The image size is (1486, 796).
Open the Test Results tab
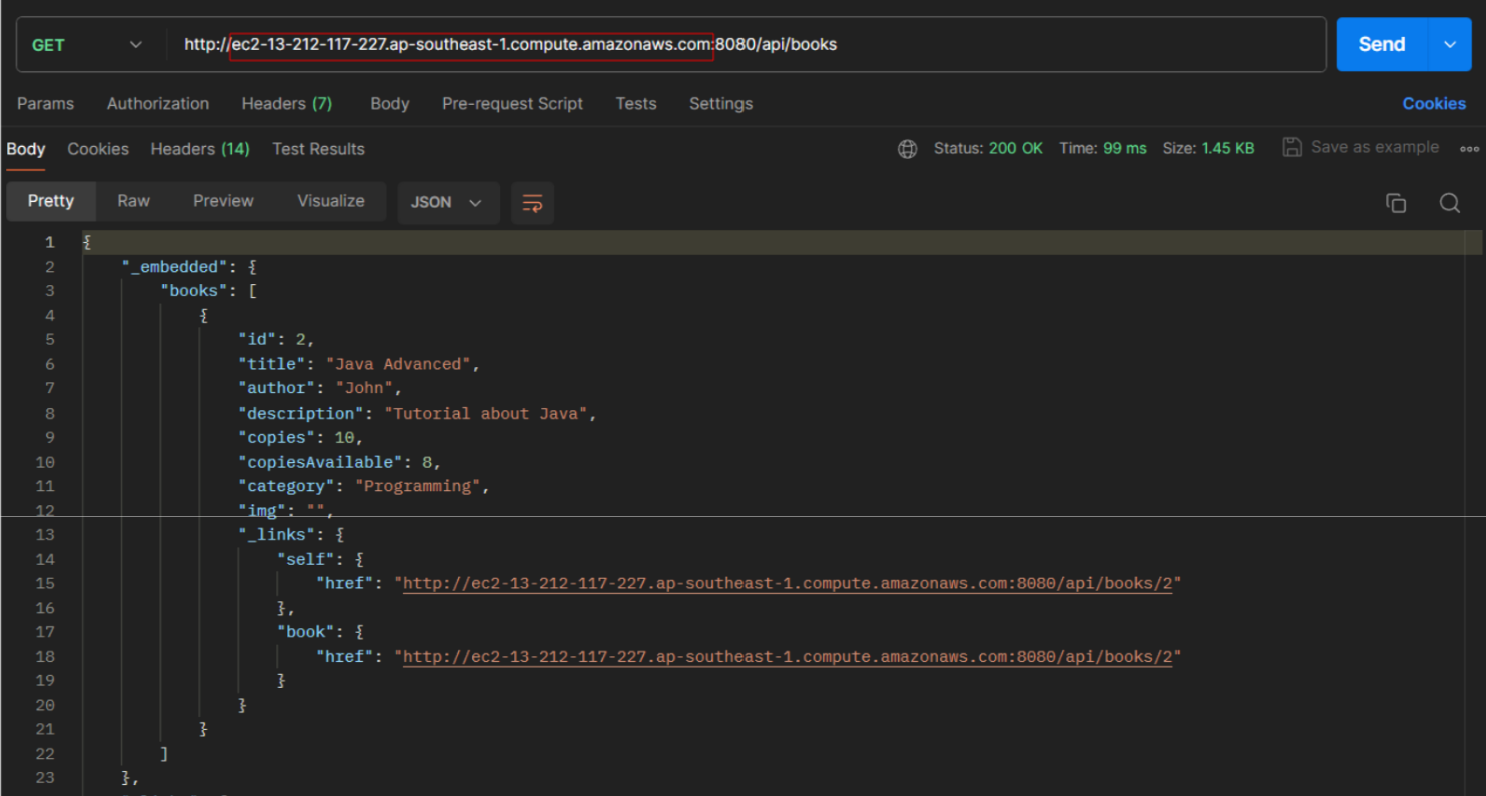point(318,149)
